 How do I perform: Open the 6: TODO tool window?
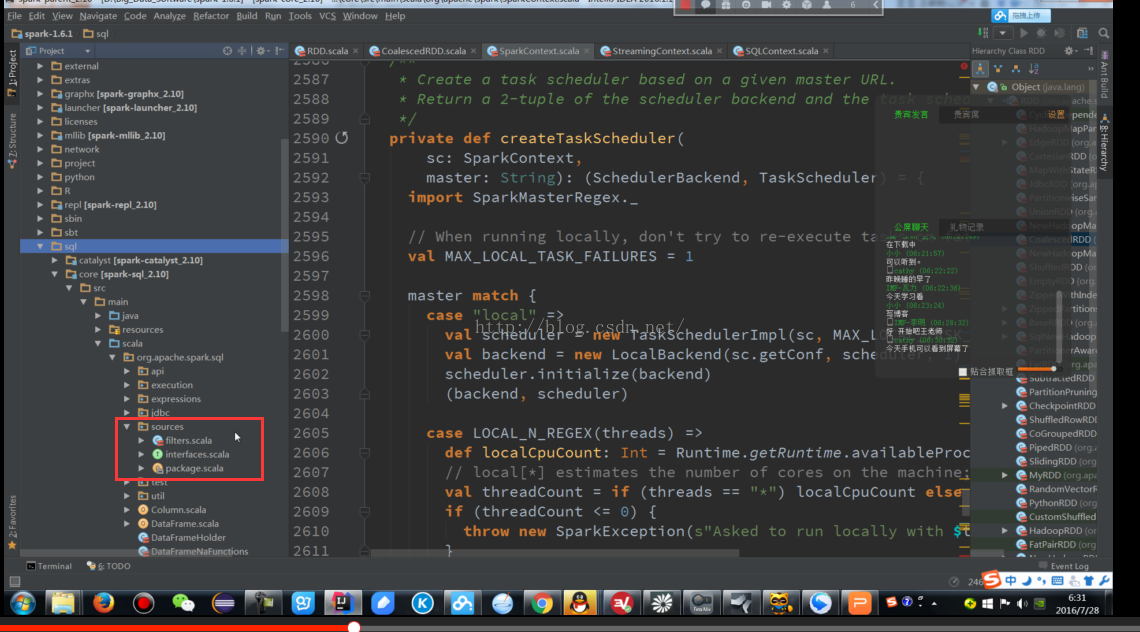click(109, 566)
